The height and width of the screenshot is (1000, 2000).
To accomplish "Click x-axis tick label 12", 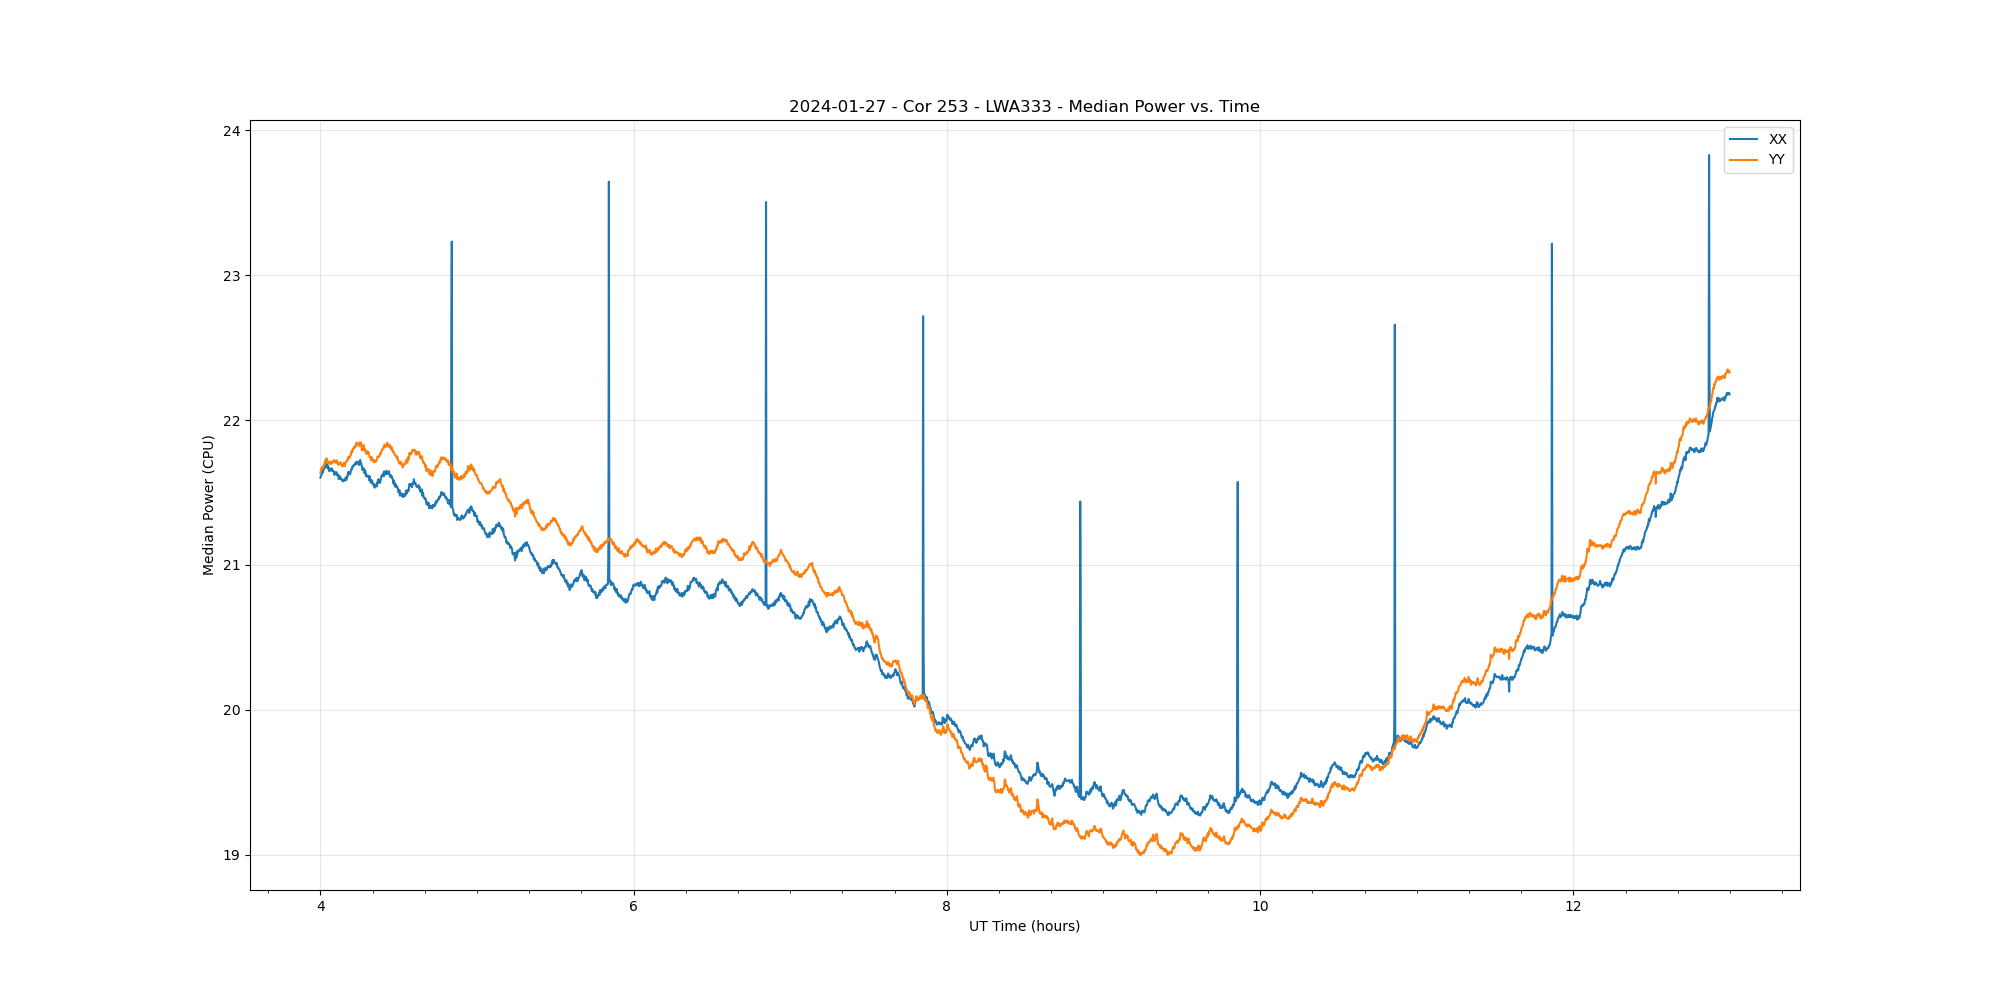I will 1573,907.
